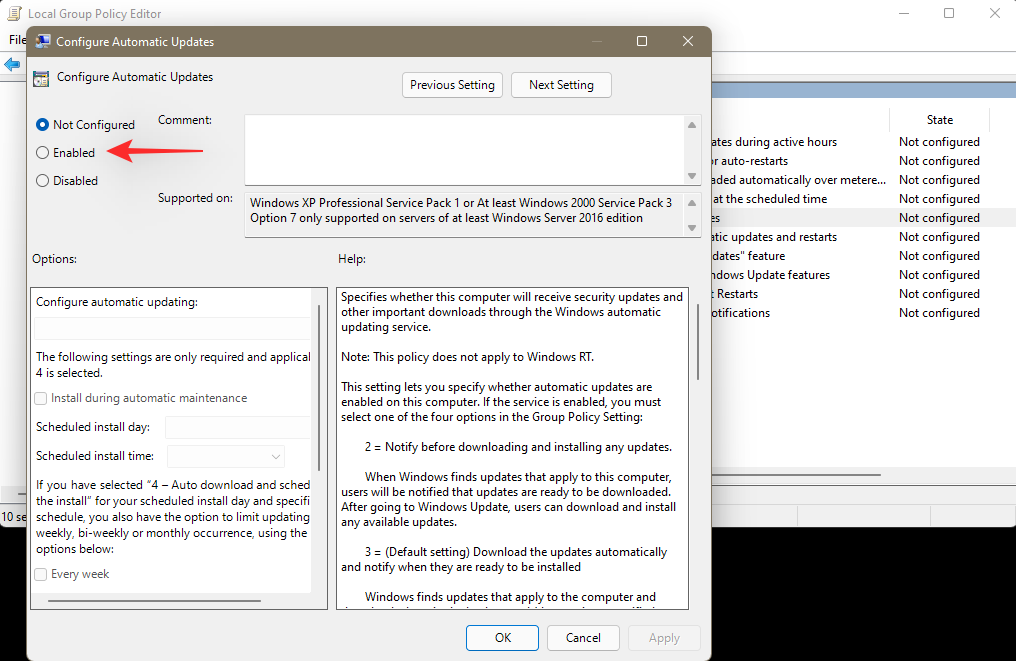Go to the Next Setting

pyautogui.click(x=561, y=85)
